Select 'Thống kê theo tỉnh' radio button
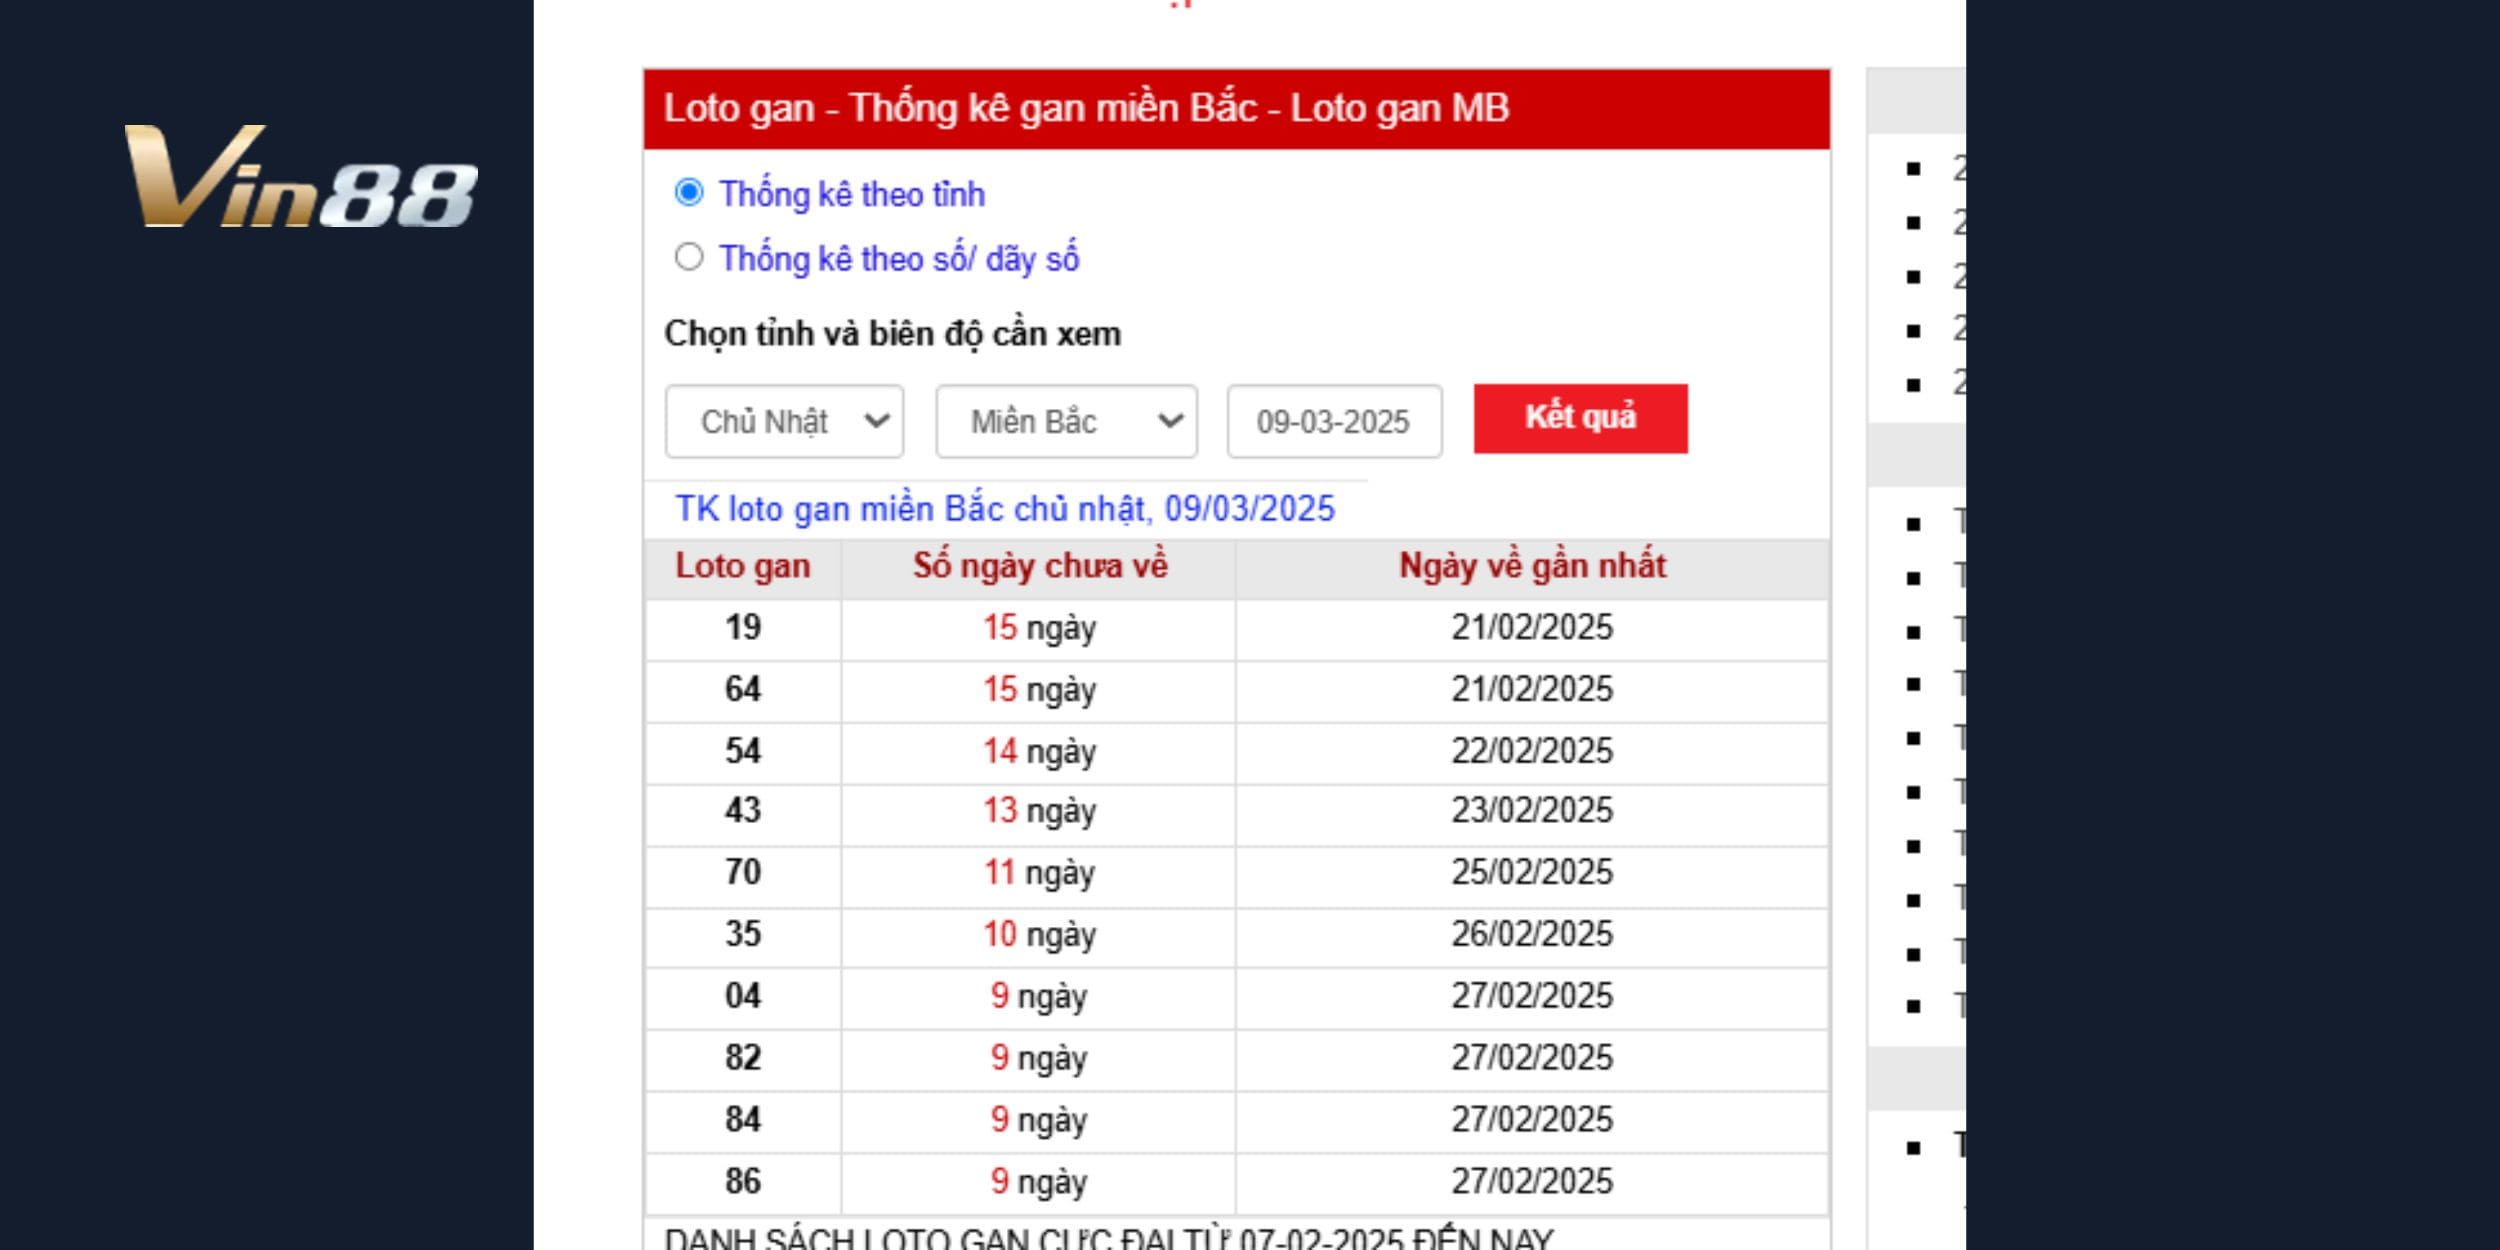 pyautogui.click(x=689, y=192)
